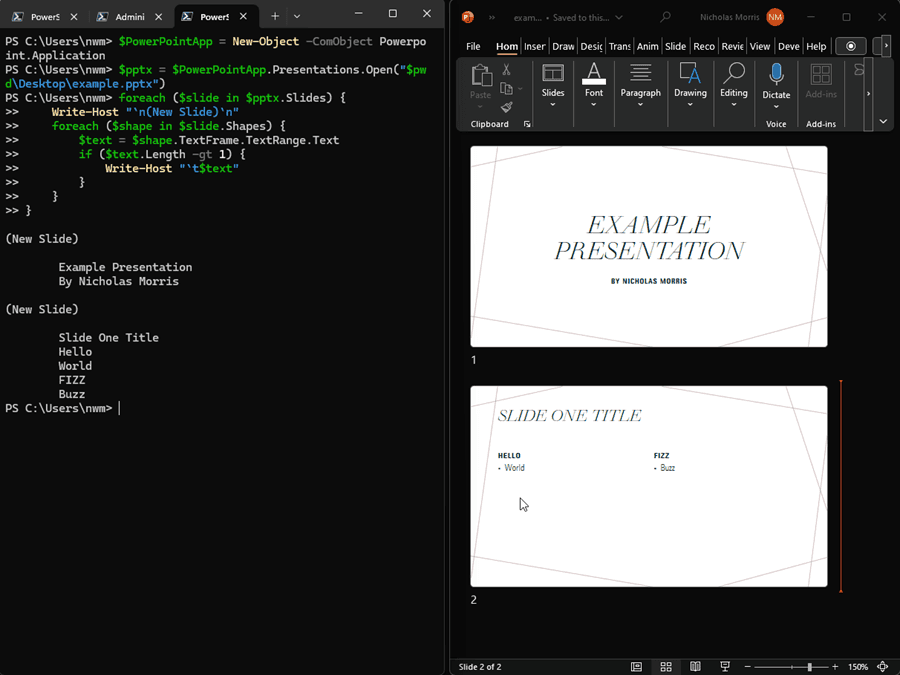Expand the Dictate dropdown arrow
Screen dimensions: 900x675
(x=776, y=107)
